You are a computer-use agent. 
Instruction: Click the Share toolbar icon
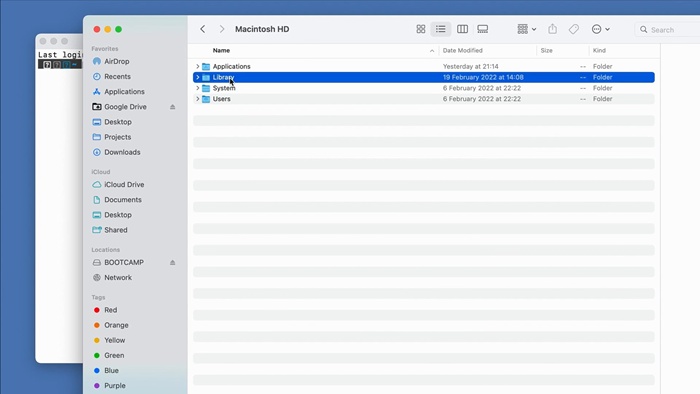552,29
